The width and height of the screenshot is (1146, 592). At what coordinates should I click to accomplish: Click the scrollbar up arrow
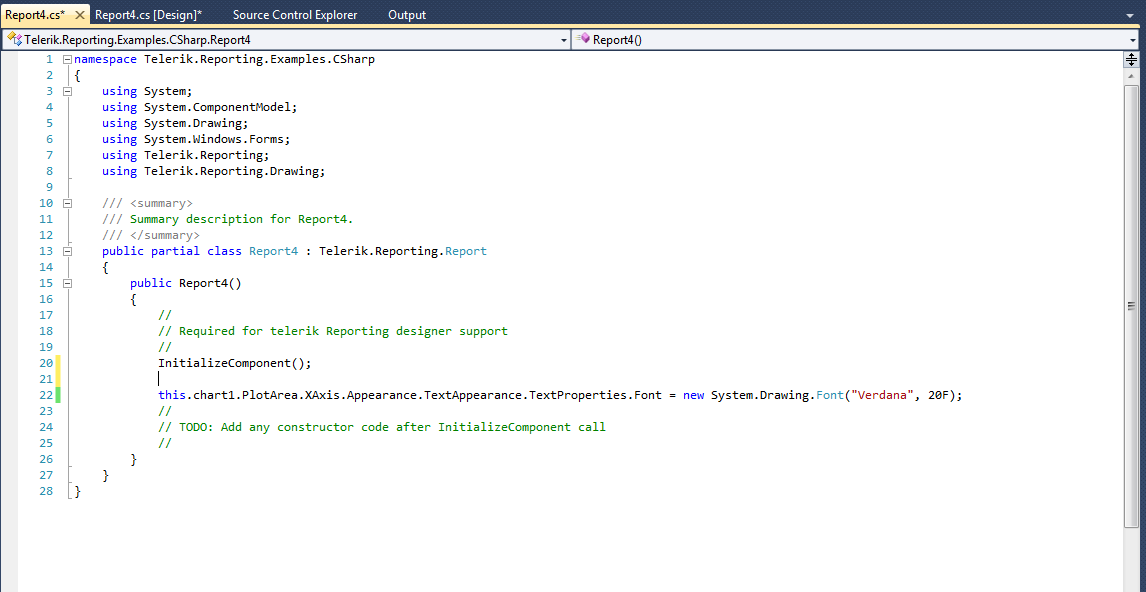pyautogui.click(x=1131, y=76)
